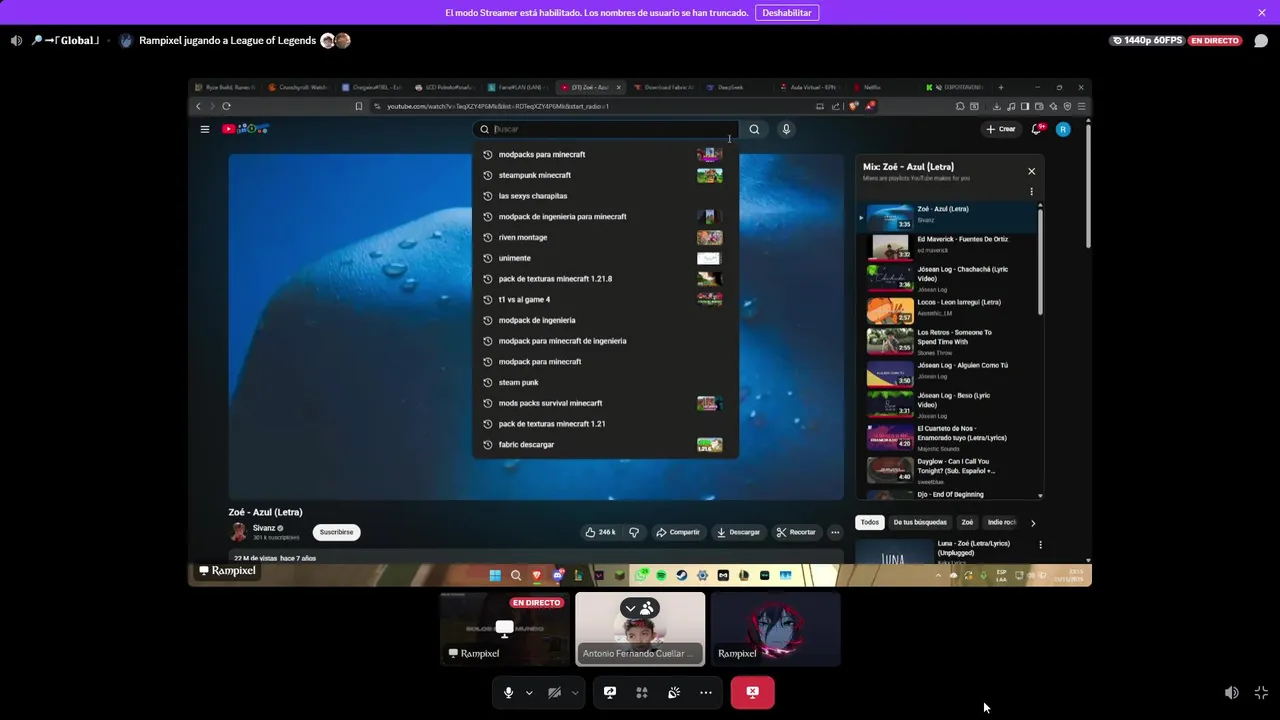
Task: Exit fullscreen stream view
Action: pyautogui.click(x=1261, y=692)
